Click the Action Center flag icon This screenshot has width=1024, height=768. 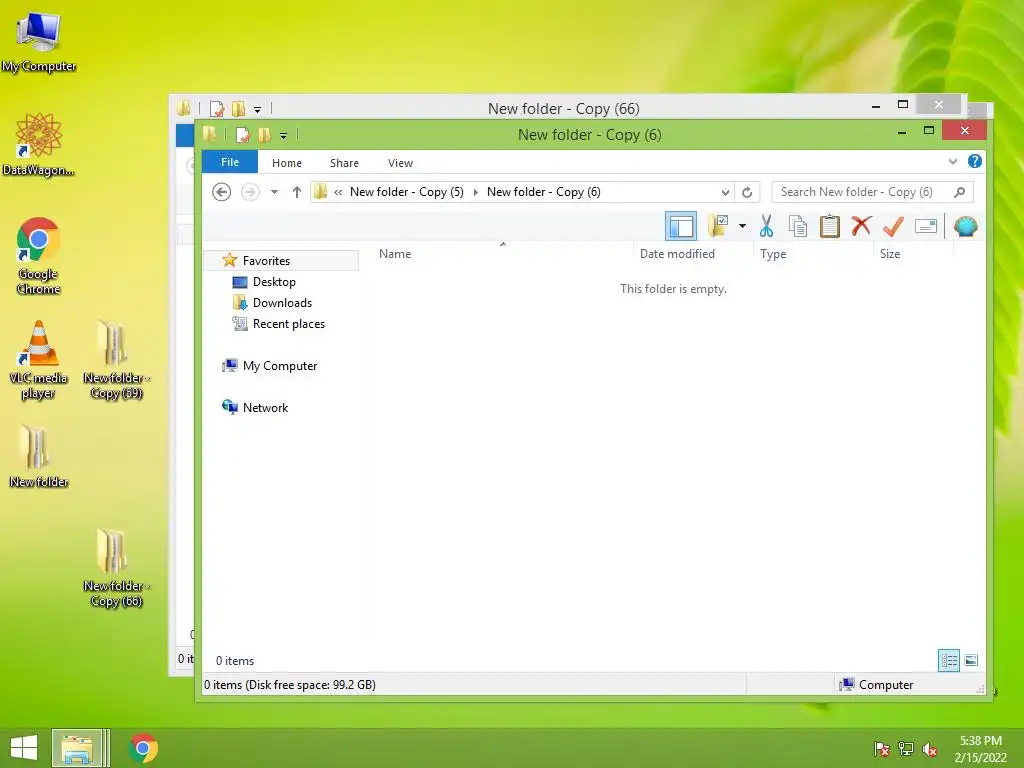pyautogui.click(x=881, y=749)
